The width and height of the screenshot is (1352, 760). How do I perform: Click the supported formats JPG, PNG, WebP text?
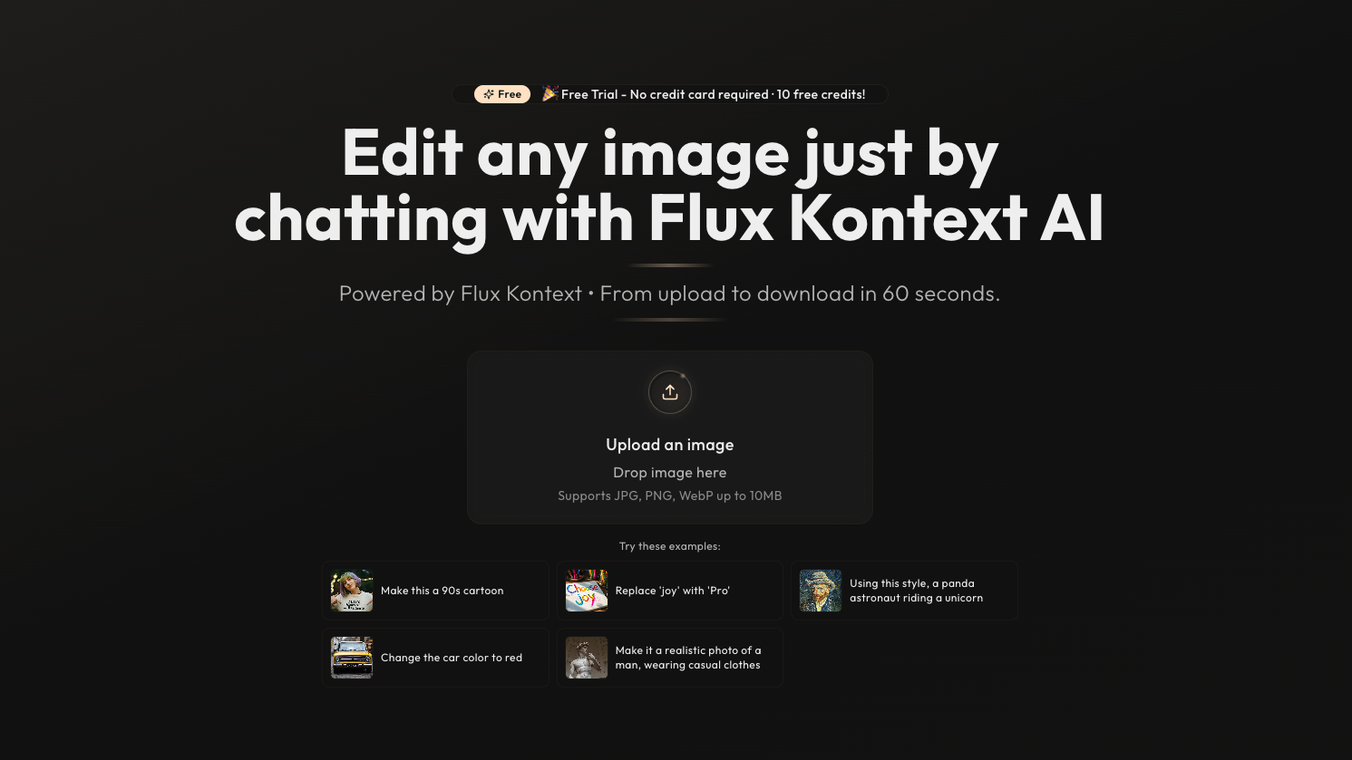670,496
